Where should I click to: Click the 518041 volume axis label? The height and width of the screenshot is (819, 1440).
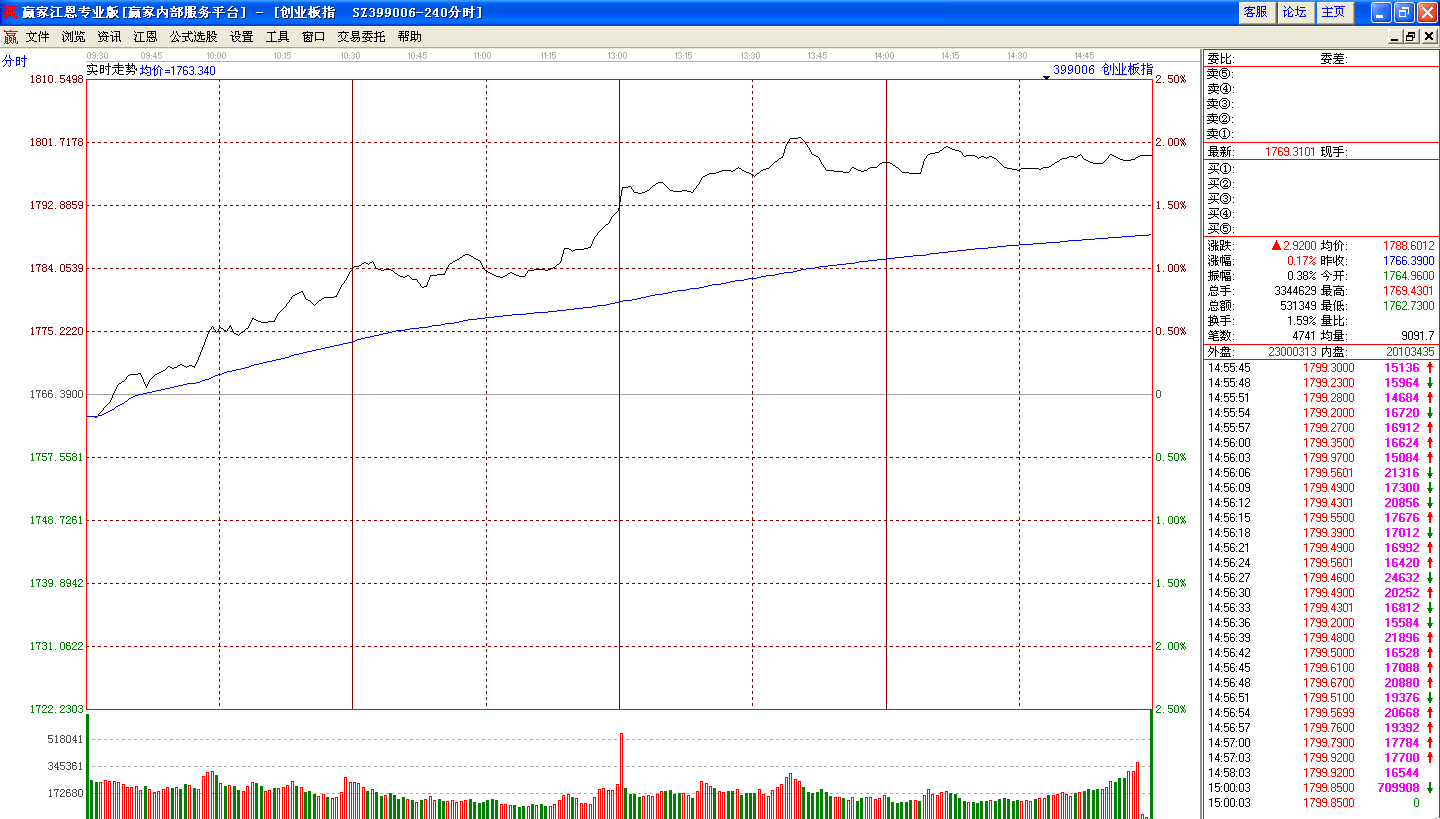coord(66,739)
